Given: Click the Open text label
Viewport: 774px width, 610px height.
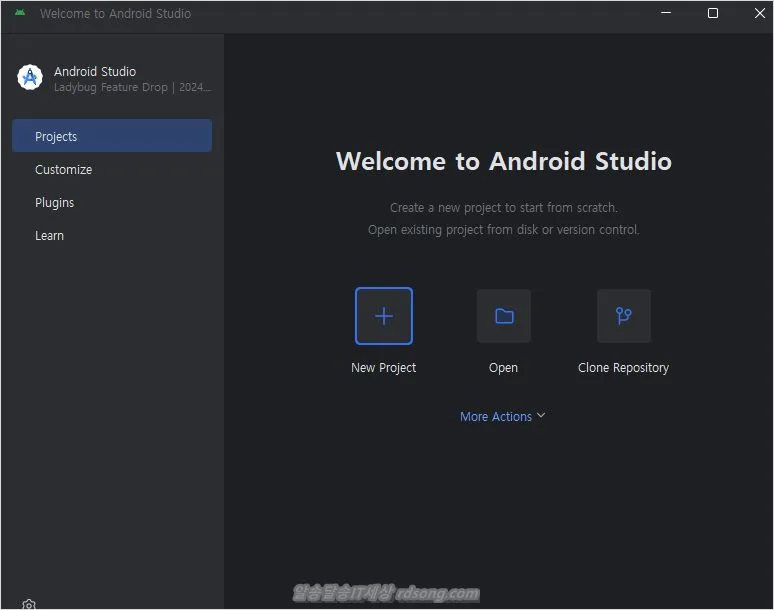Looking at the screenshot, I should (503, 368).
